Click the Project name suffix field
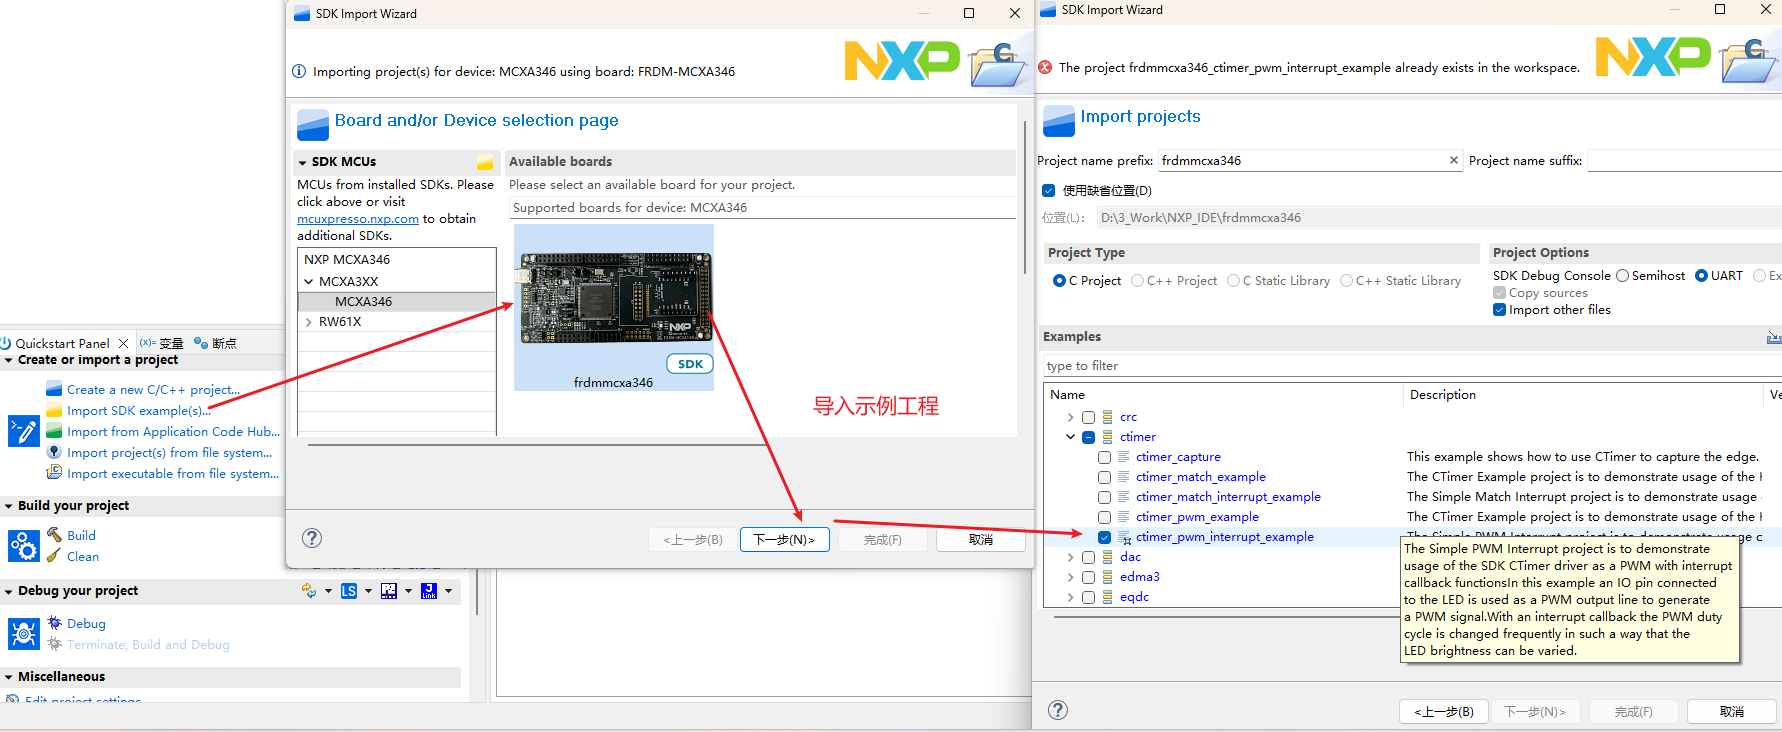Screen dimensions: 1782x732 1685,160
